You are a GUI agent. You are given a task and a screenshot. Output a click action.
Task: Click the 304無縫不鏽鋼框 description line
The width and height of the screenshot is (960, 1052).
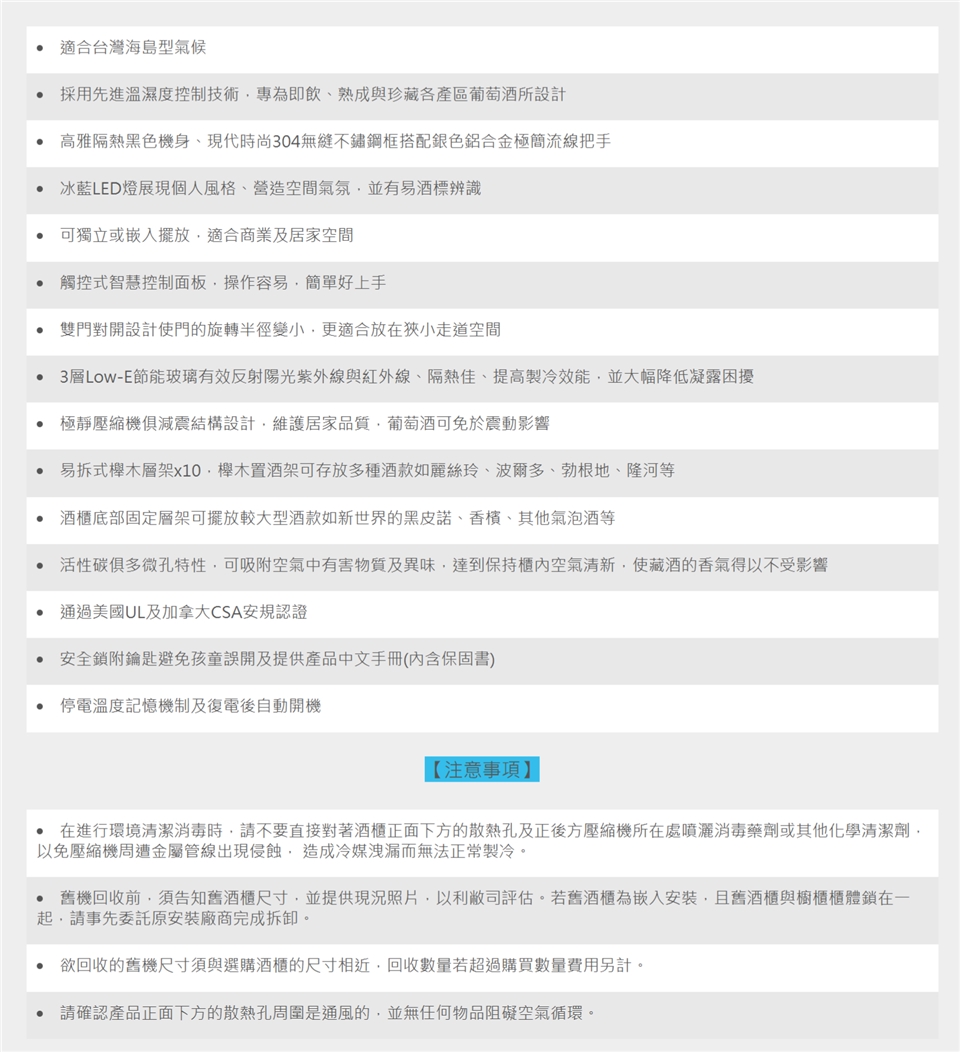335,142
